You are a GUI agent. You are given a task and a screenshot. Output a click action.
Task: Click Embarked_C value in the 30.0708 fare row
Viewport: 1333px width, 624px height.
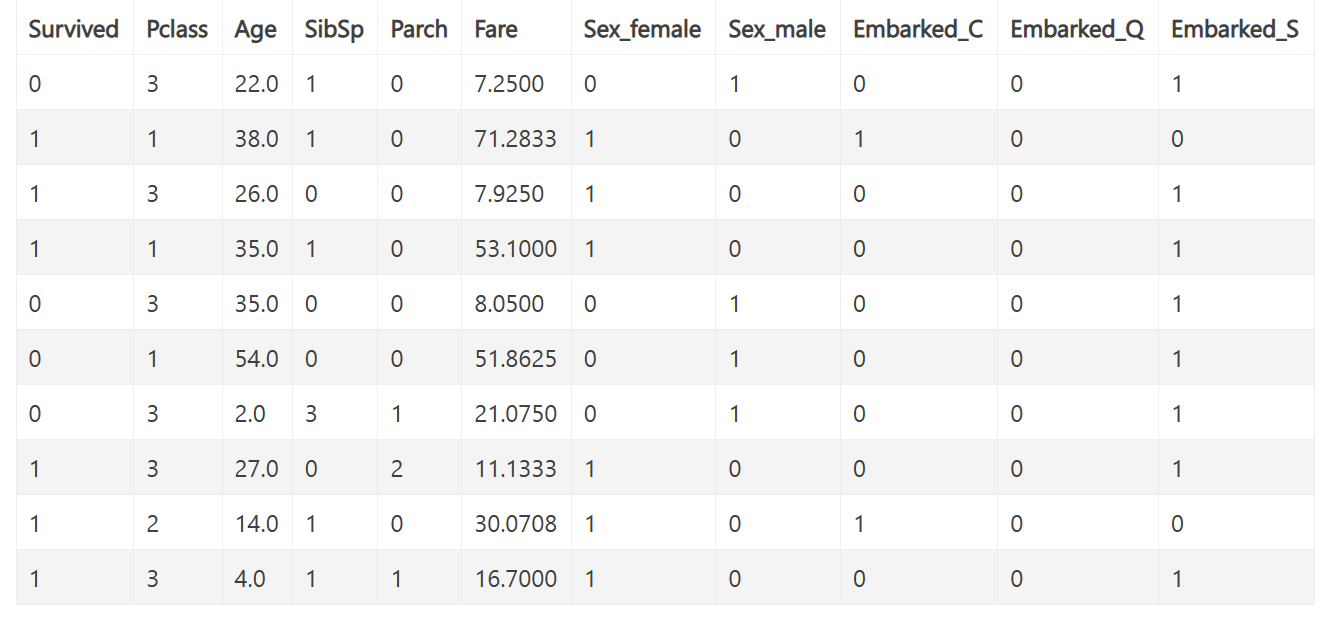(x=859, y=523)
